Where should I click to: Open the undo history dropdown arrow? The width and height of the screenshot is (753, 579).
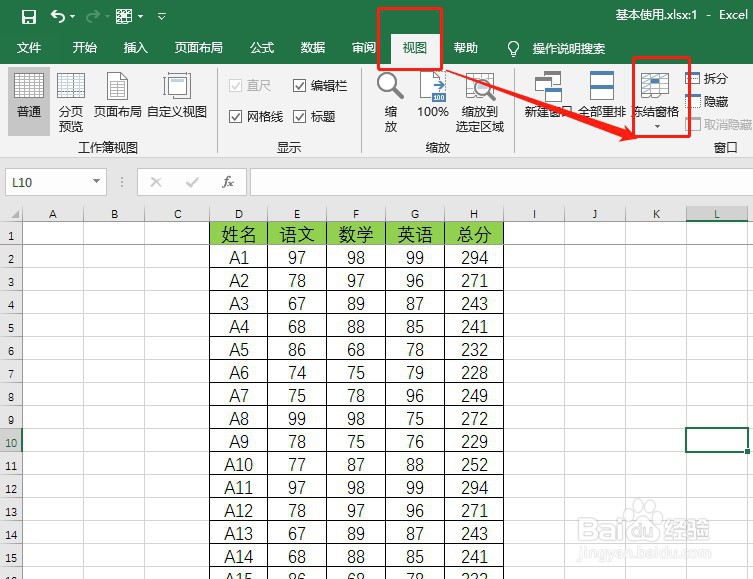73,17
